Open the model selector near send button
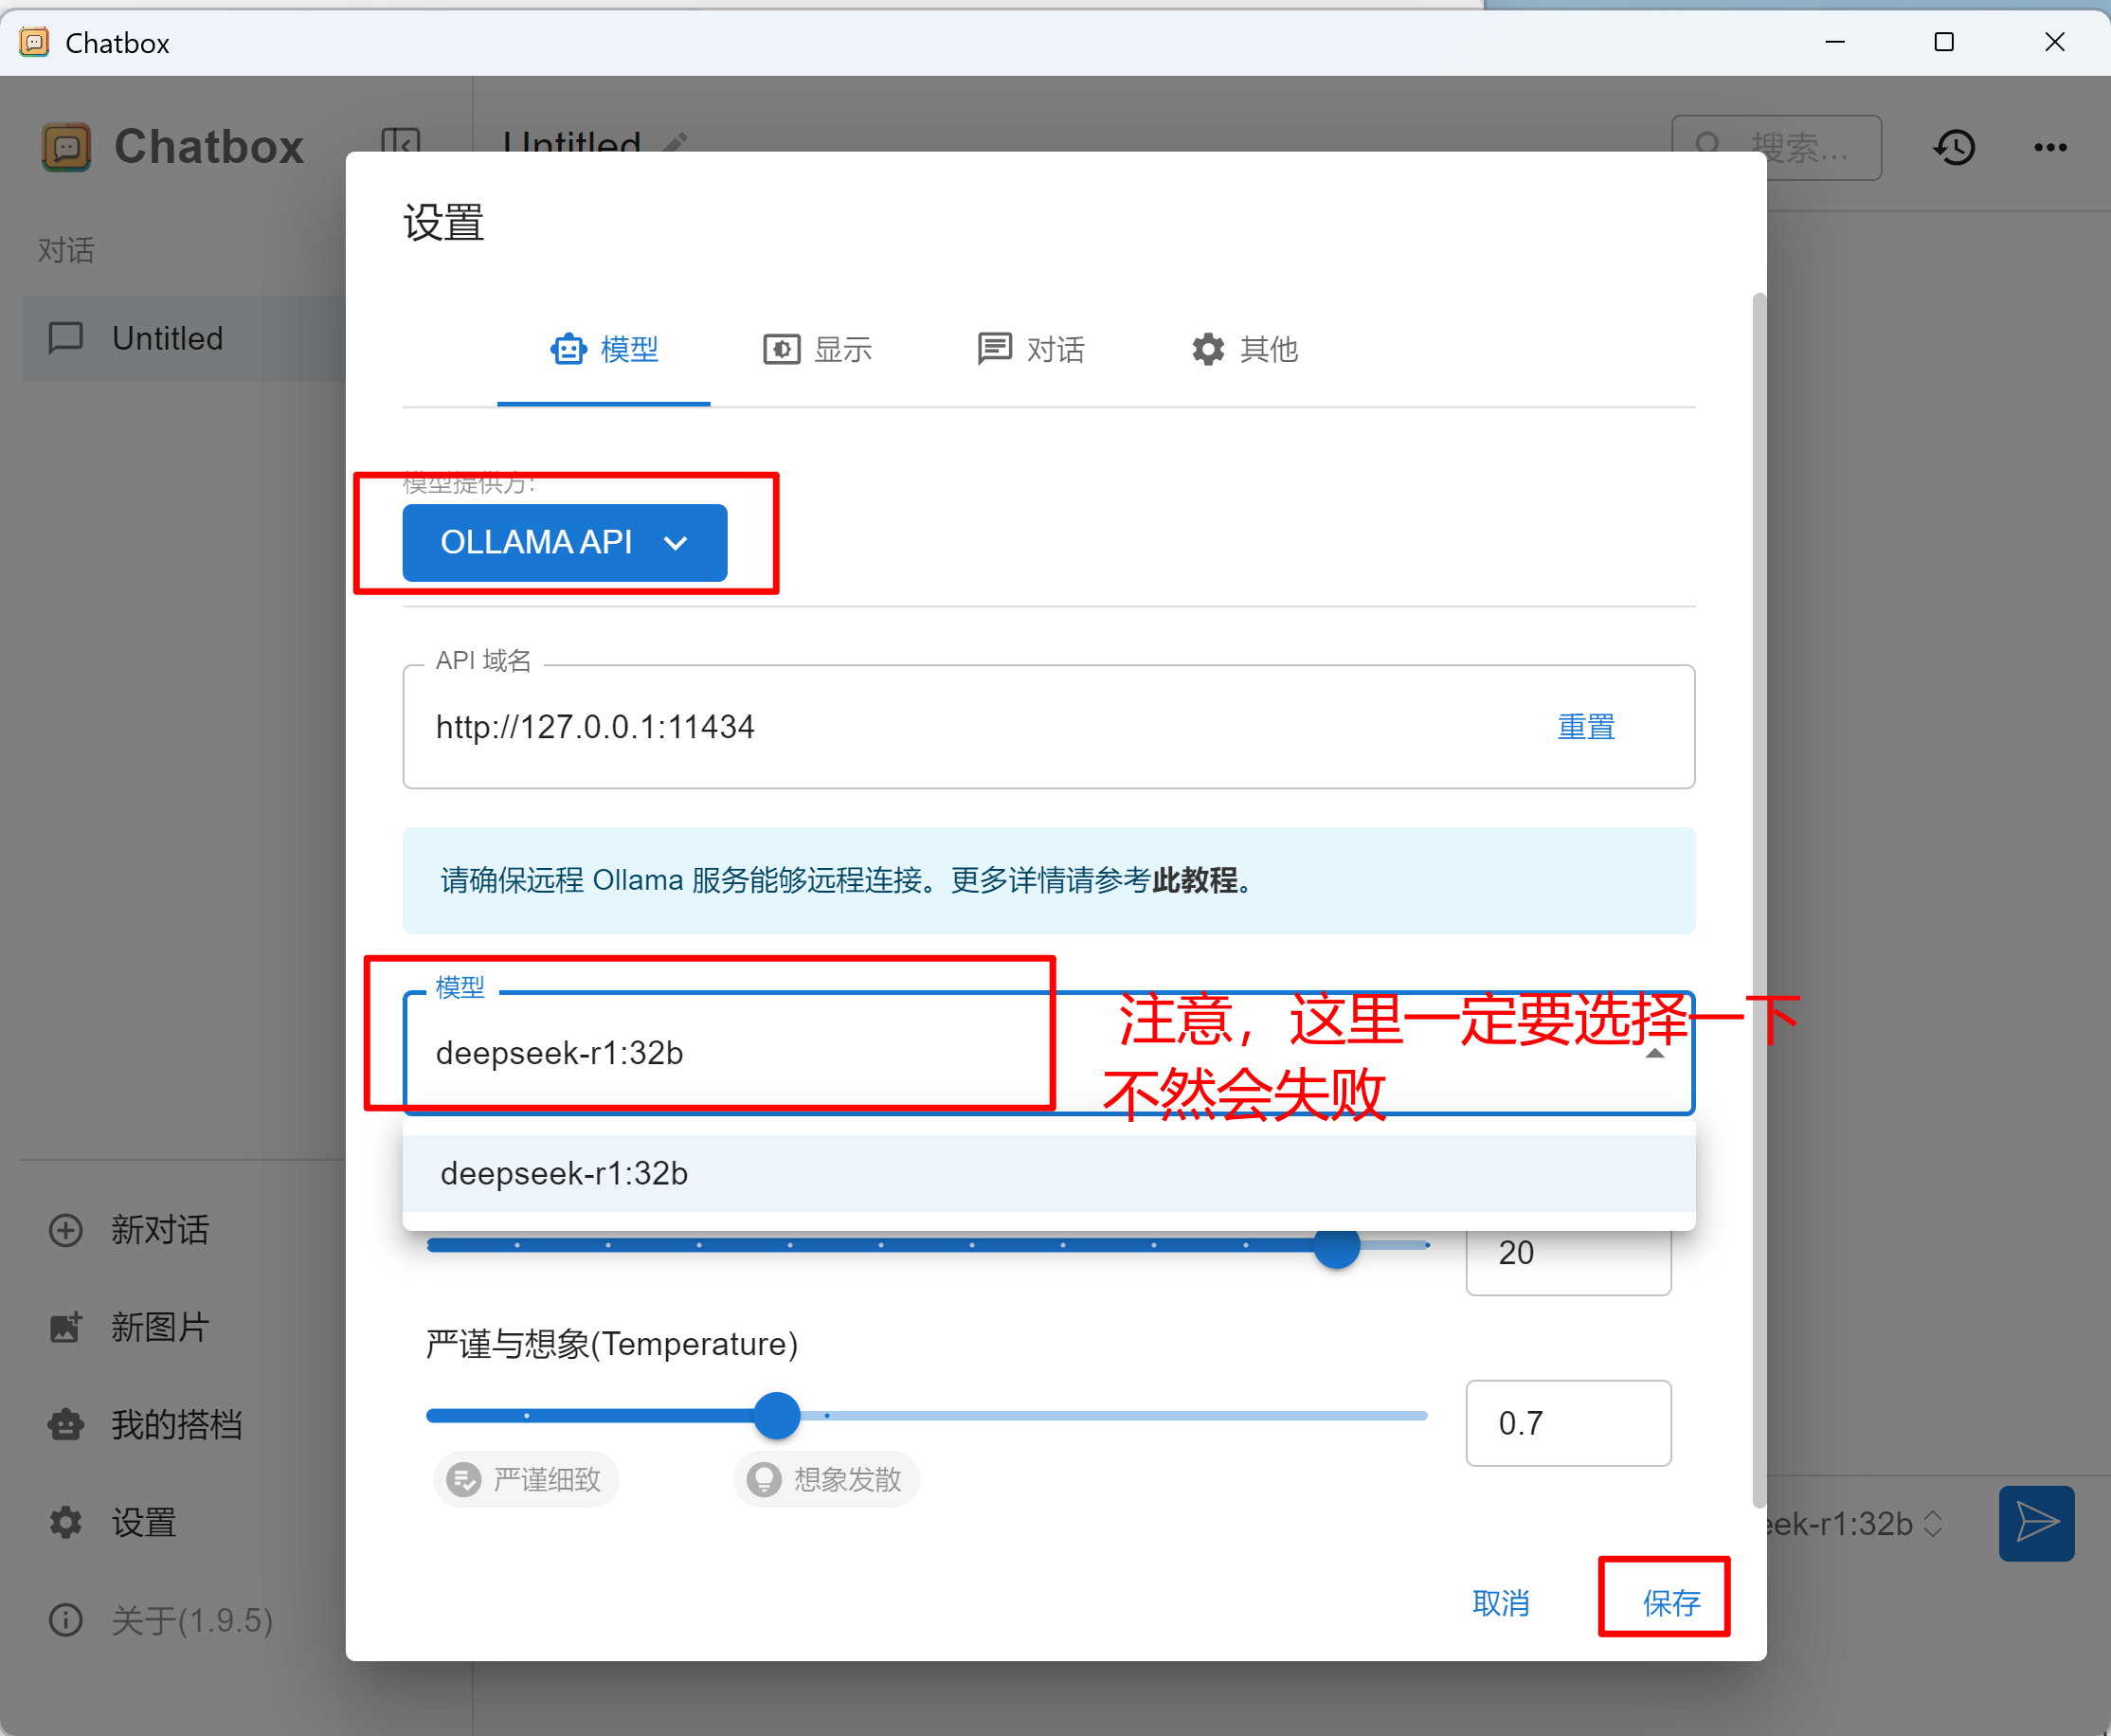Screen dimensions: 2111x1736 1855,1524
